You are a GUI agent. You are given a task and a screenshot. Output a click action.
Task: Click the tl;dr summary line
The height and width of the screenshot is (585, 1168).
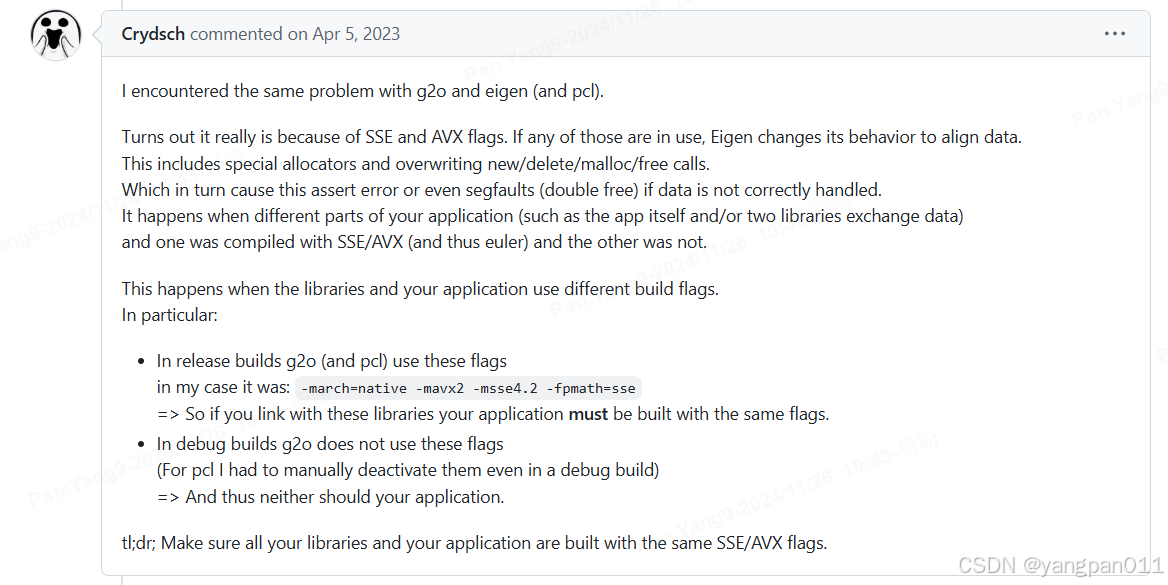[474, 542]
